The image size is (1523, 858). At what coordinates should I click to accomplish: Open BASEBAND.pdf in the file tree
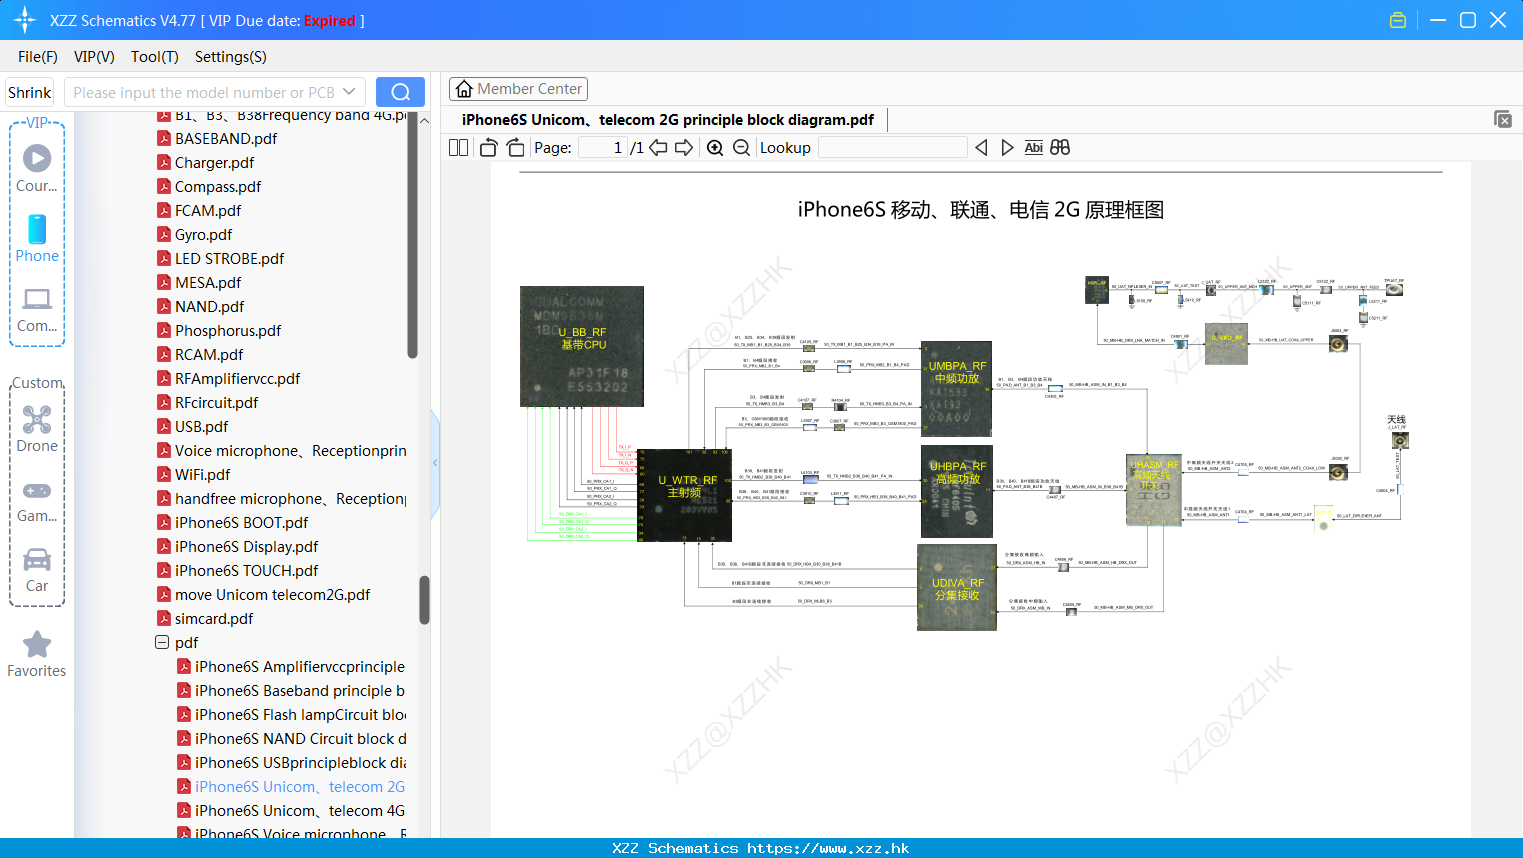[x=226, y=139]
